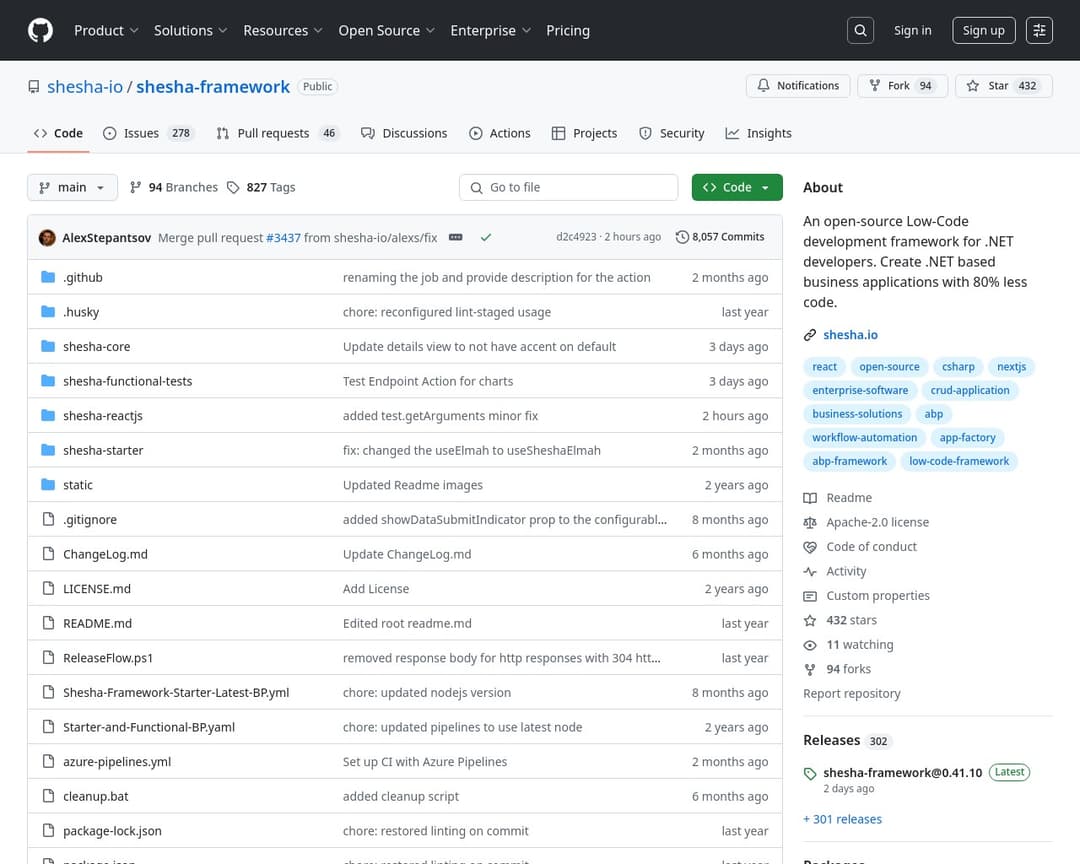This screenshot has width=1080, height=864.
Task: Open the Enterprise dropdown menu
Action: click(x=490, y=30)
